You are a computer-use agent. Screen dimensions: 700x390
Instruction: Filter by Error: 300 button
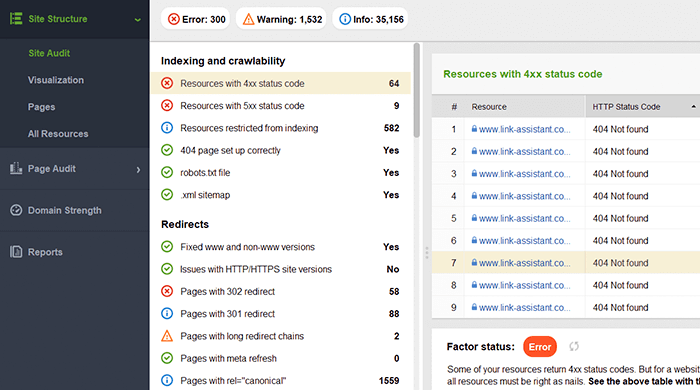pyautogui.click(x=196, y=19)
